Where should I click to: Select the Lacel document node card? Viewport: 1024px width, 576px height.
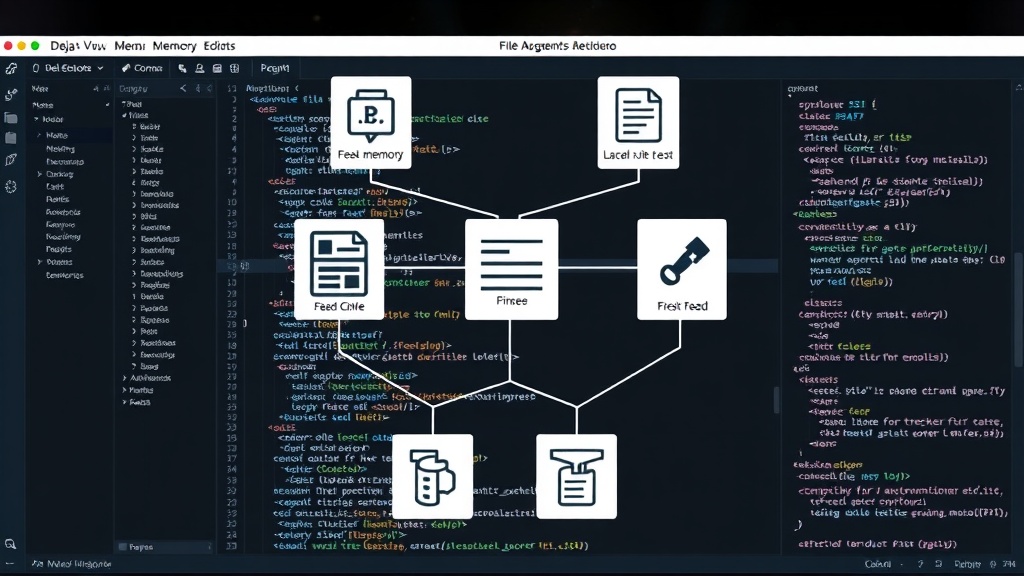(x=638, y=123)
